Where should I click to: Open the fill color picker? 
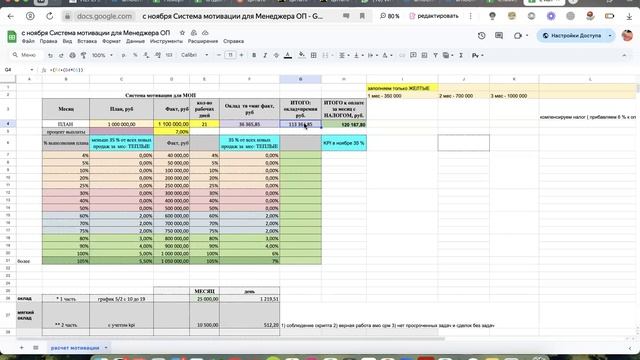click(x=302, y=55)
